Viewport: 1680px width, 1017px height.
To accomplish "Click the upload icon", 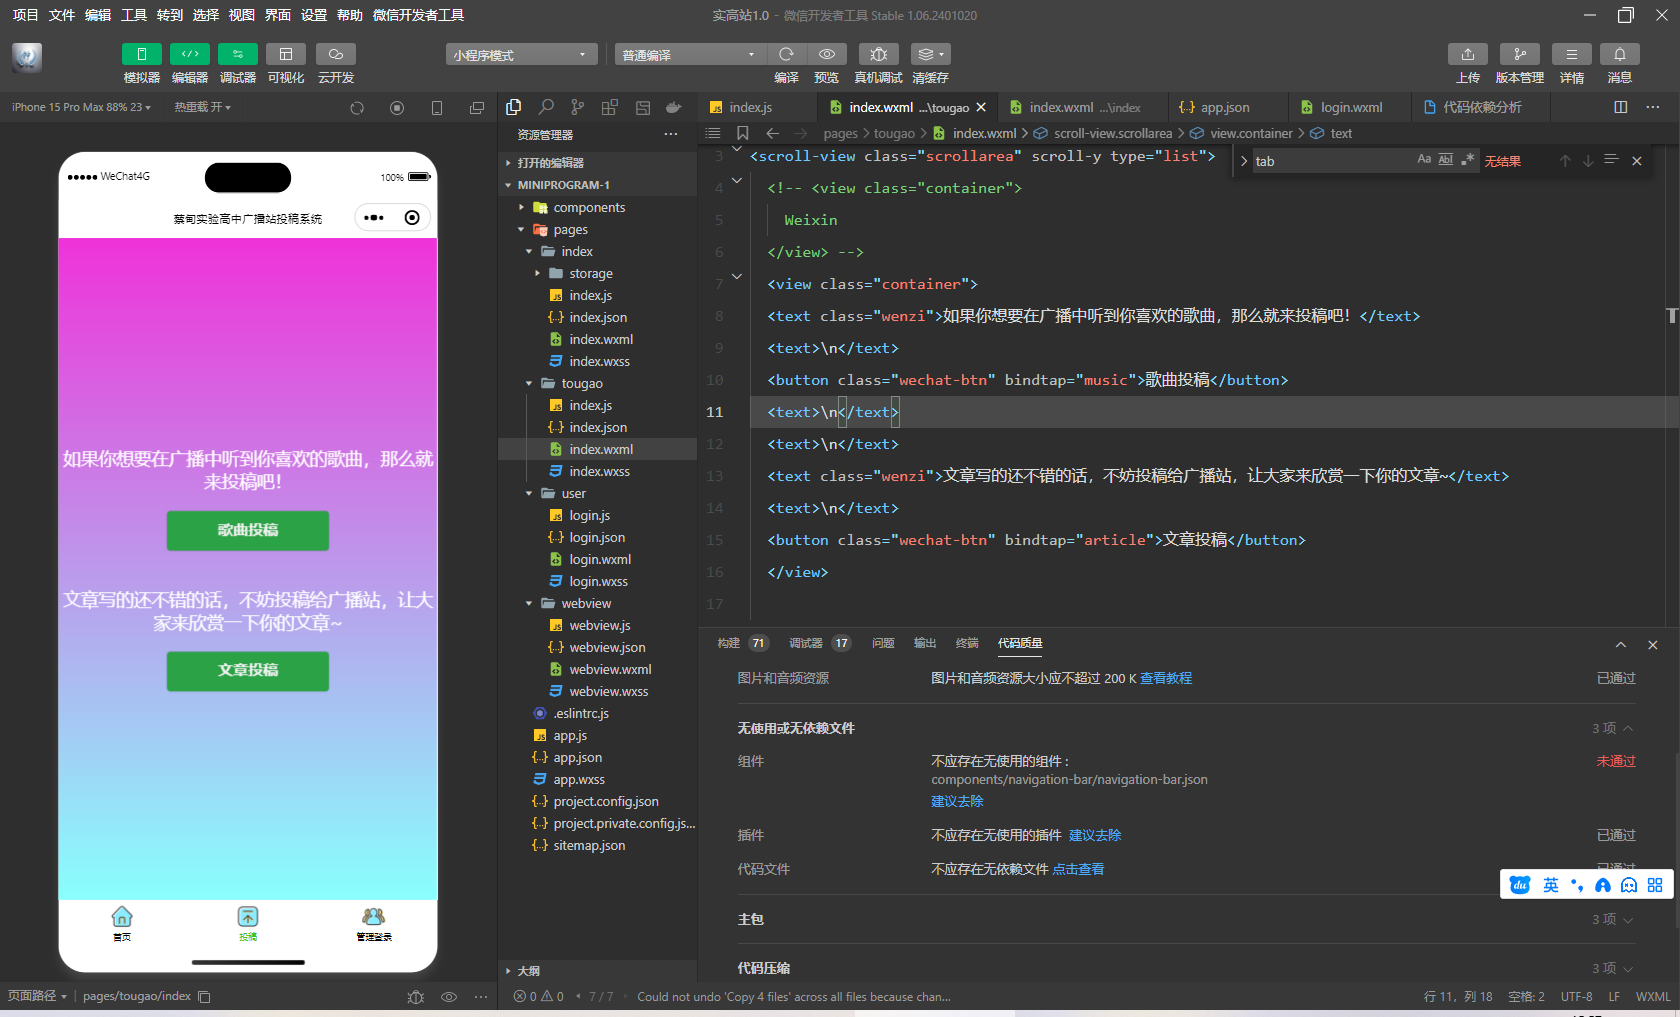I will tap(1467, 54).
